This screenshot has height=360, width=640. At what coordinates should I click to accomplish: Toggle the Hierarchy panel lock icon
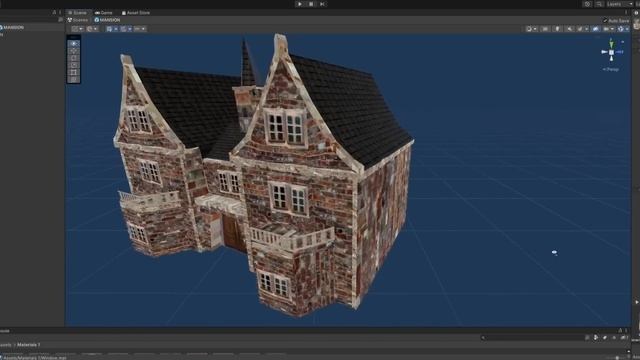(x=54, y=13)
